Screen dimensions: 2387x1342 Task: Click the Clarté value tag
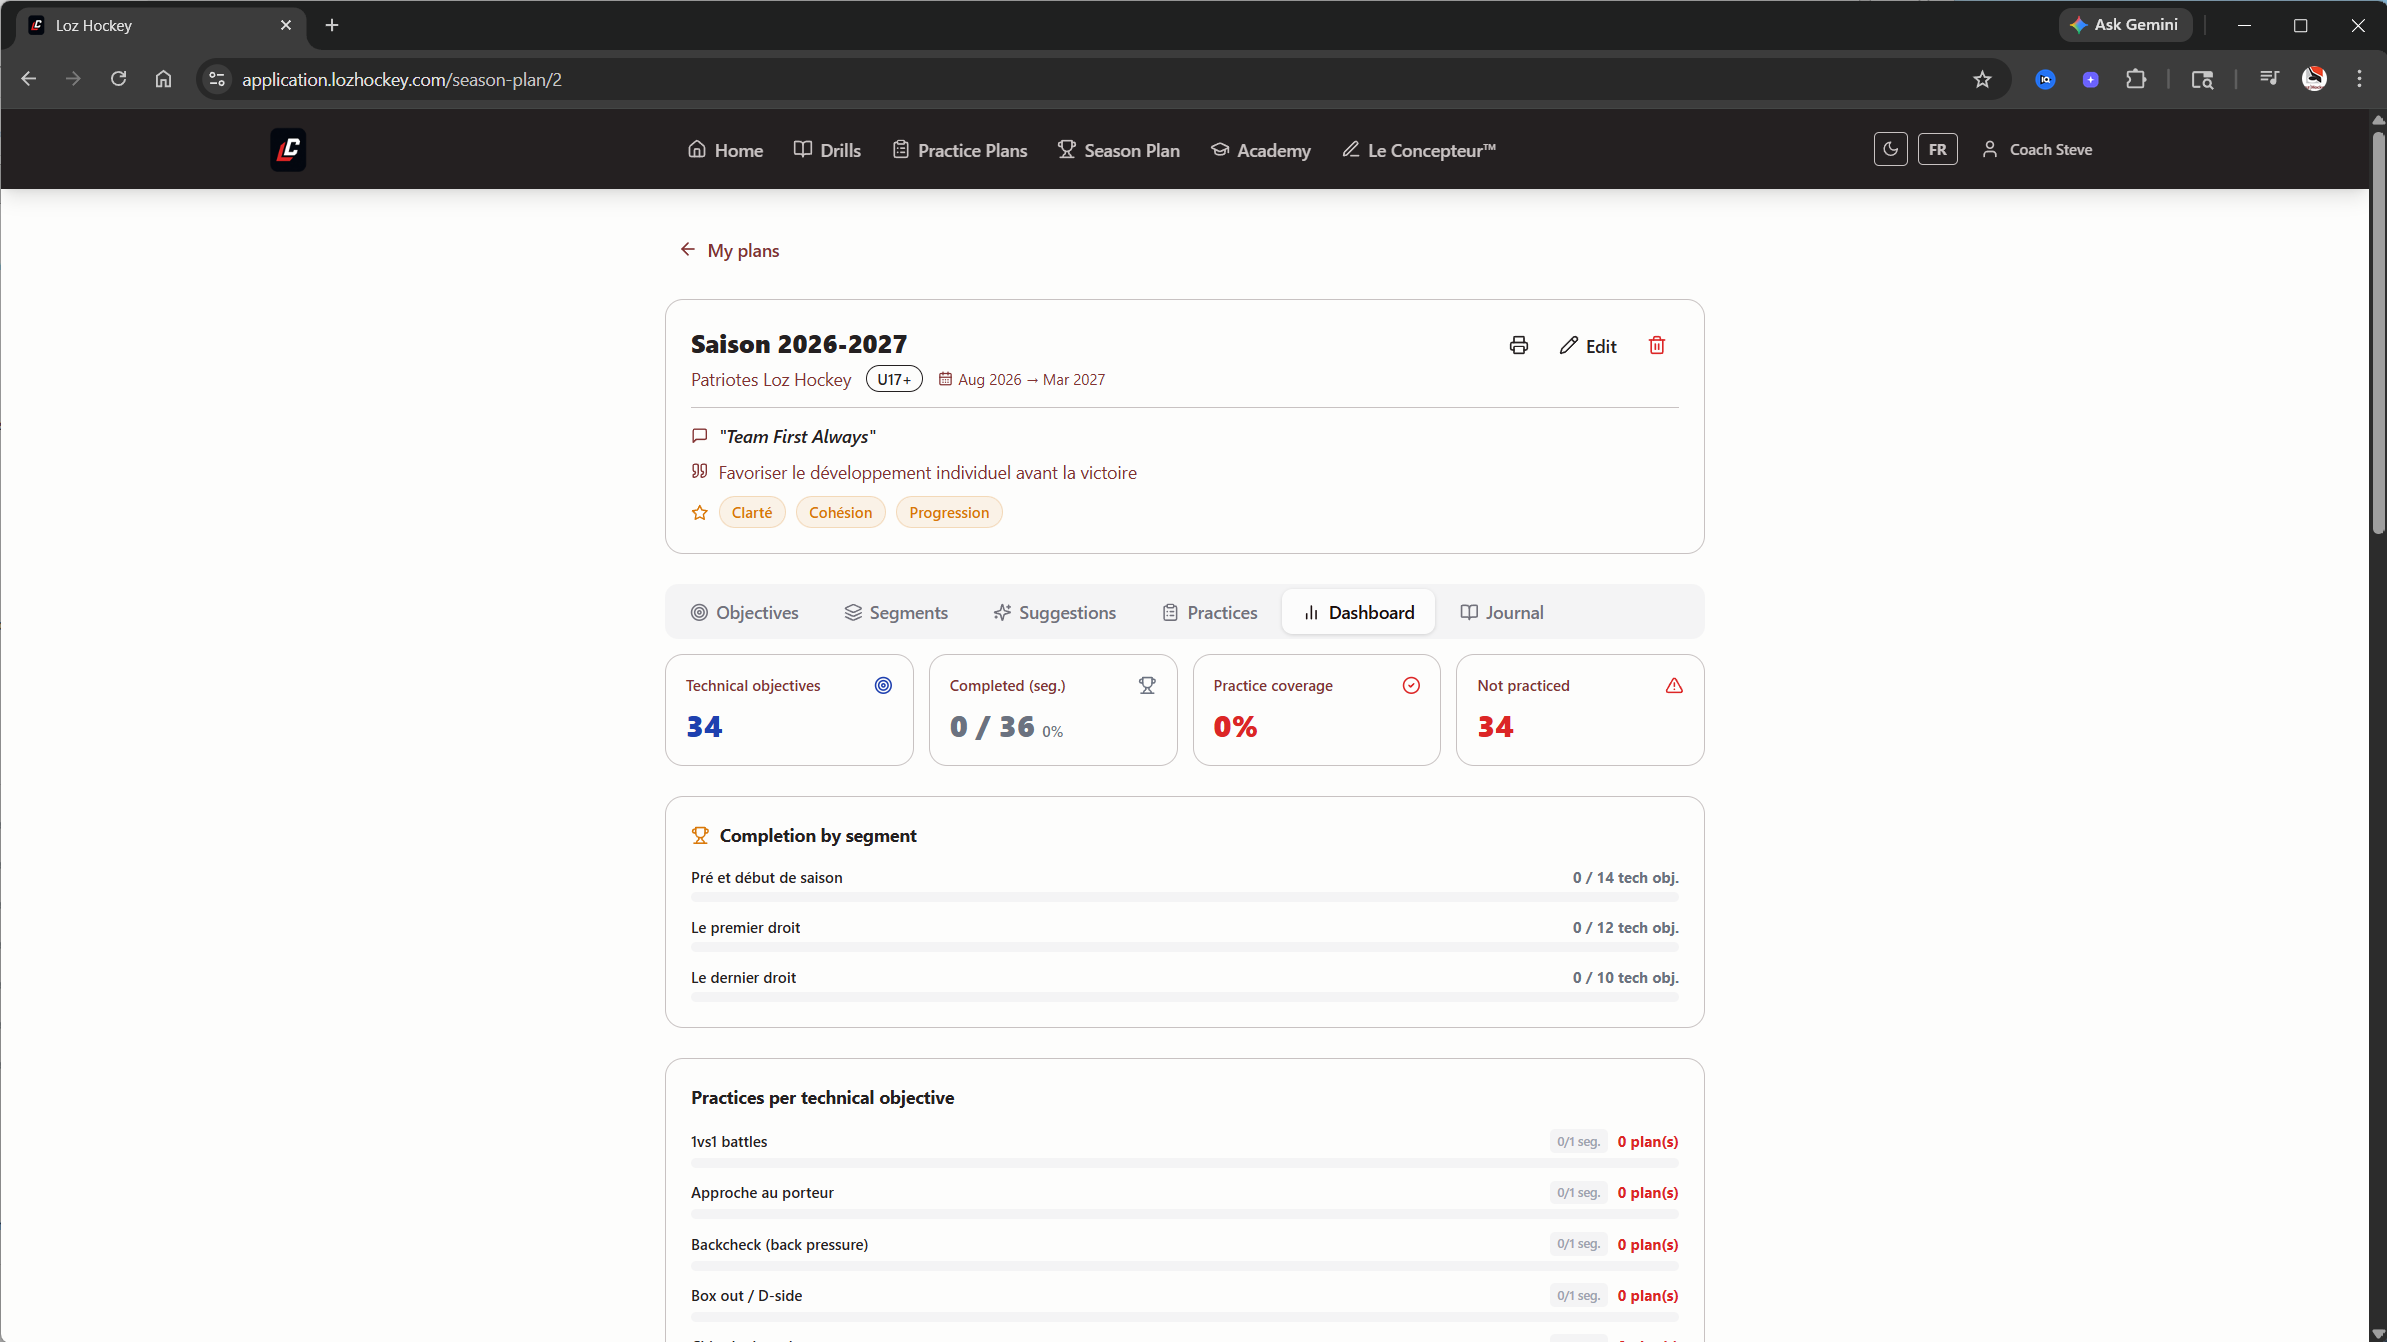click(x=752, y=512)
